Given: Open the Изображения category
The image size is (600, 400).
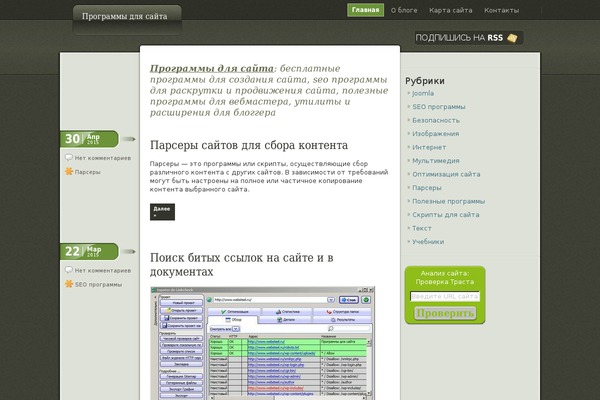Looking at the screenshot, I should click(435, 134).
